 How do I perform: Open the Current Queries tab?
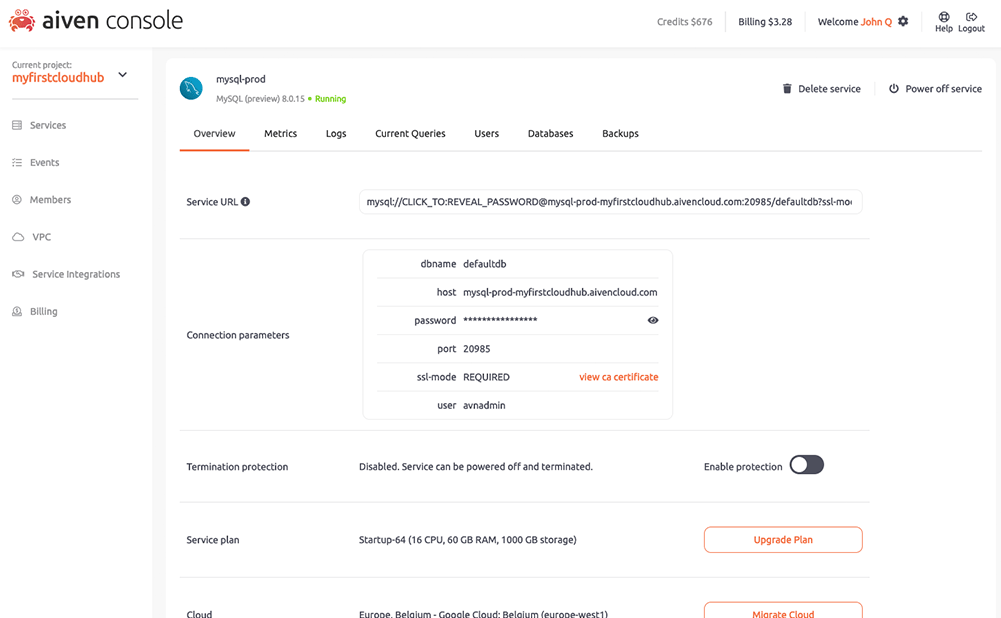click(x=410, y=133)
